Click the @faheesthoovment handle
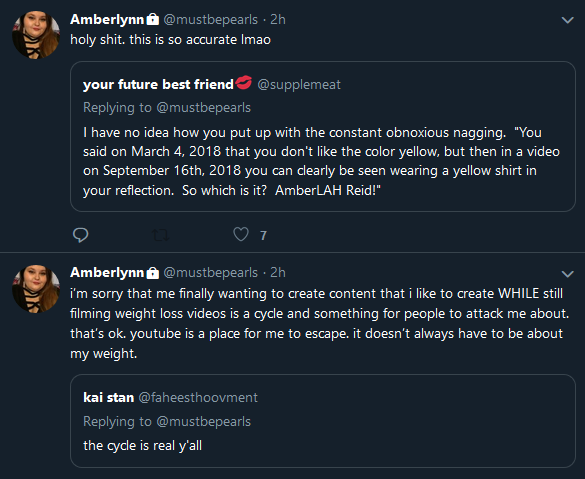The height and width of the screenshot is (479, 585). pos(198,397)
